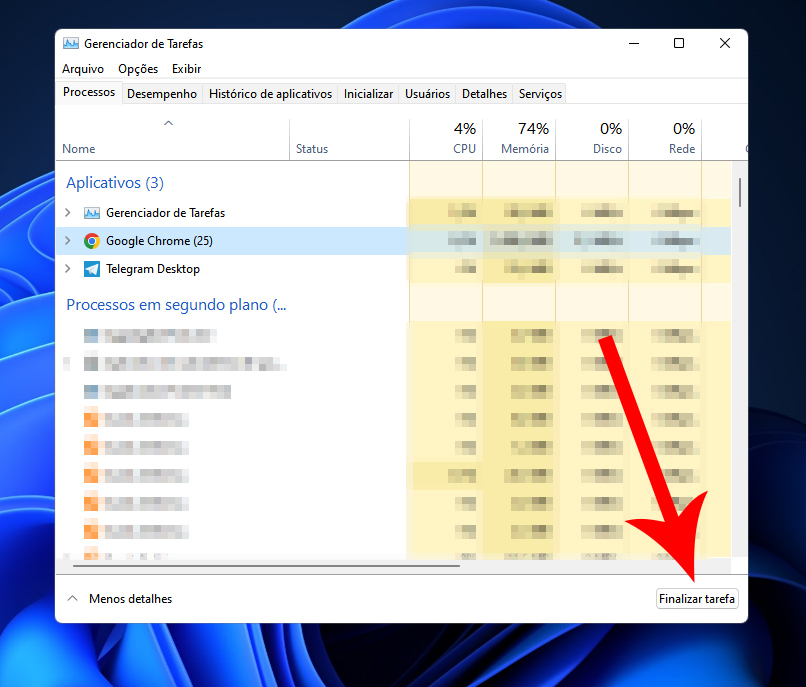
Task: Click the vertical scrollbar of the process list
Action: (x=739, y=192)
